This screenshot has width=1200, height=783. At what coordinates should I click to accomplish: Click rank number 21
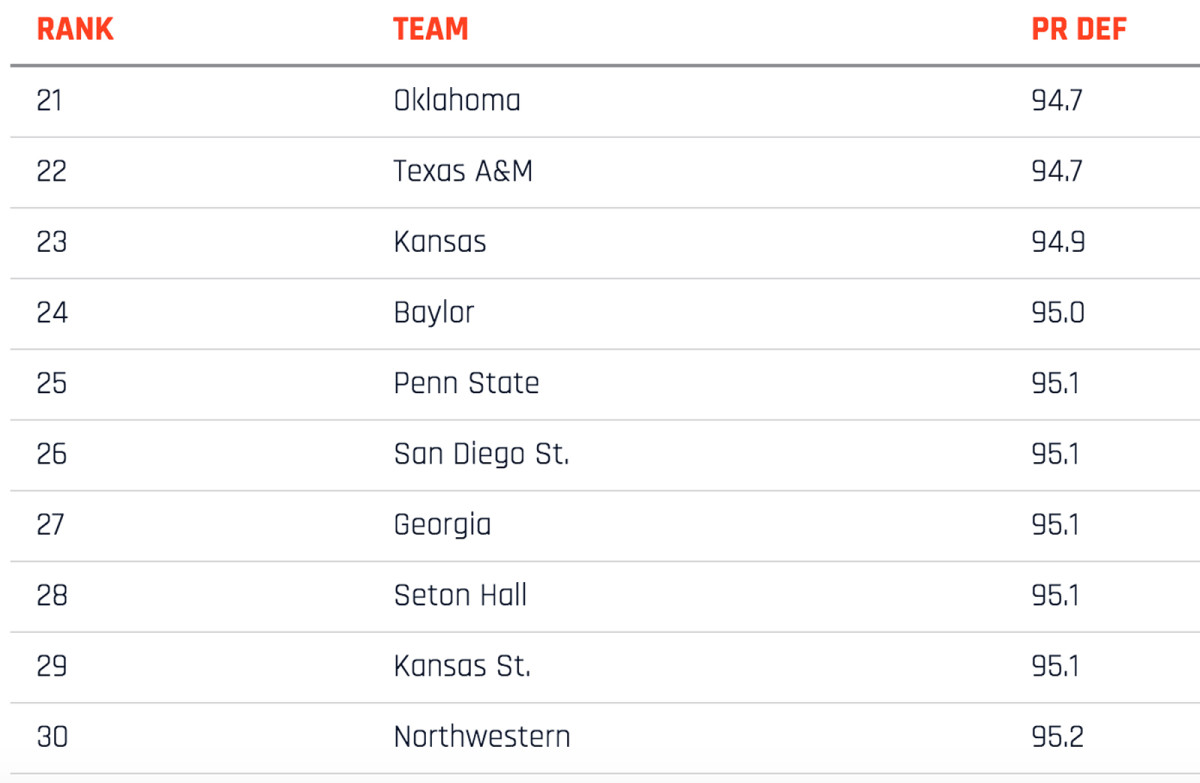click(x=49, y=100)
